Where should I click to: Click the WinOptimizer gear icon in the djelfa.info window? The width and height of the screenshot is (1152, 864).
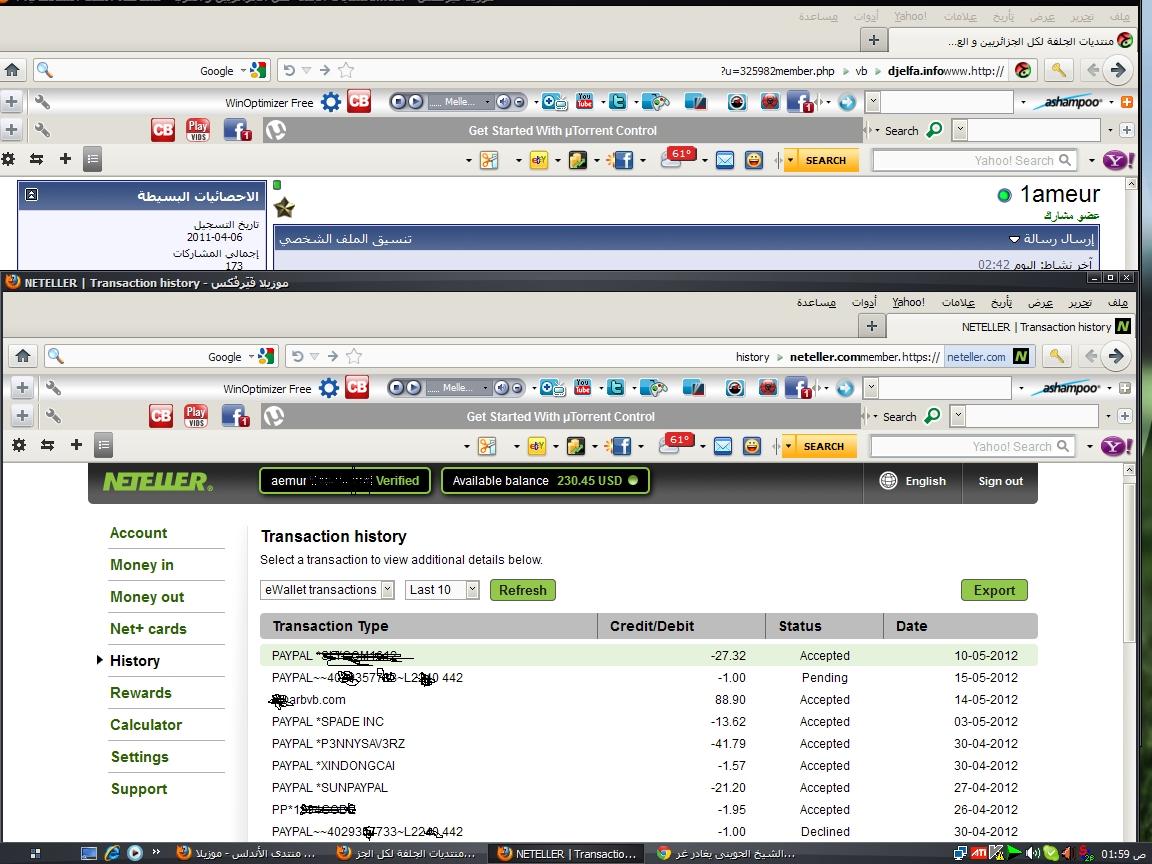[331, 102]
